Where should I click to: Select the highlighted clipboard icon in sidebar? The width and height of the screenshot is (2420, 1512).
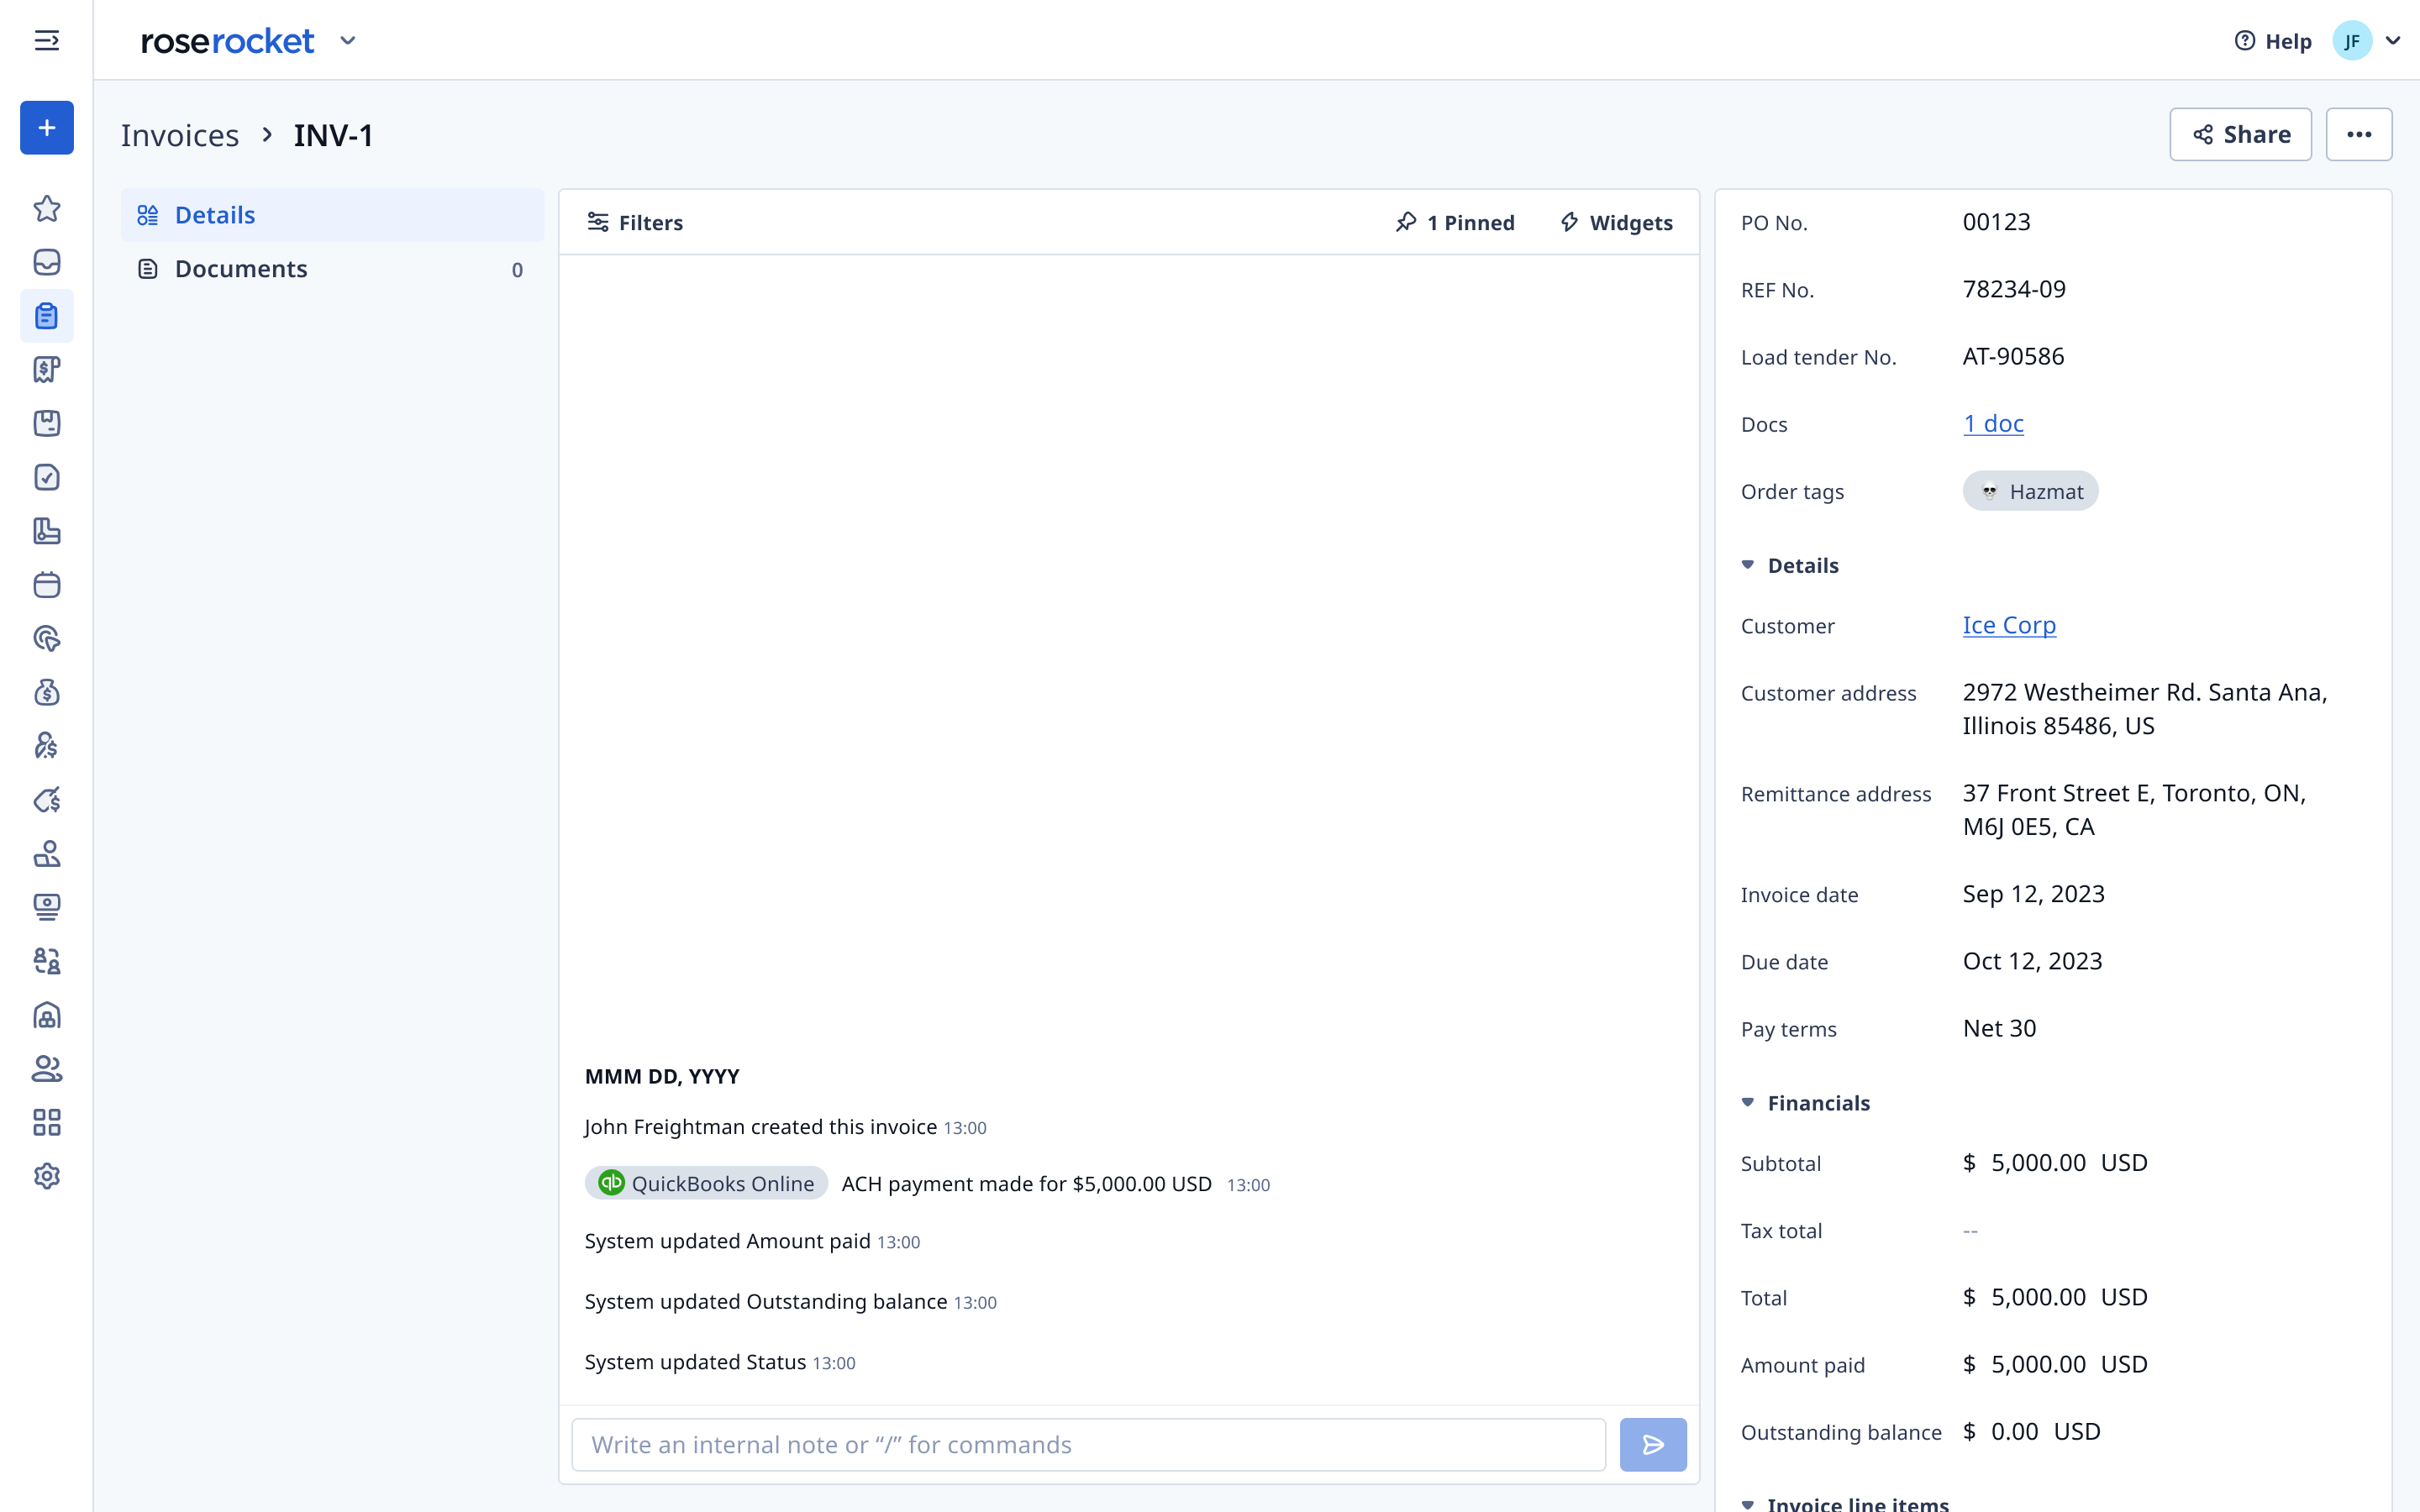47,316
